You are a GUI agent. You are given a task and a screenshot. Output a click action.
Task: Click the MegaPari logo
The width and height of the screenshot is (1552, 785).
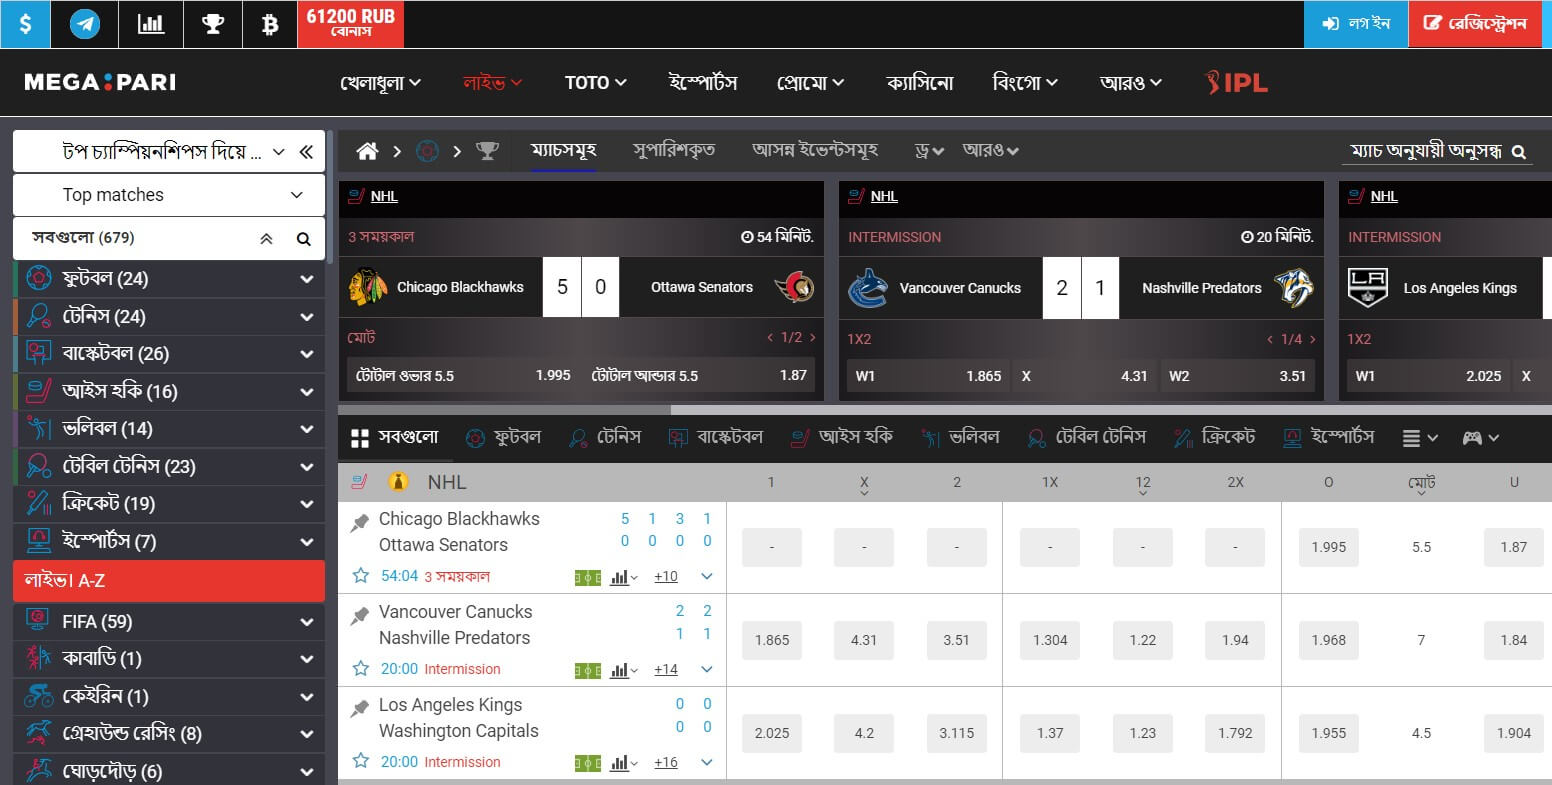point(100,82)
